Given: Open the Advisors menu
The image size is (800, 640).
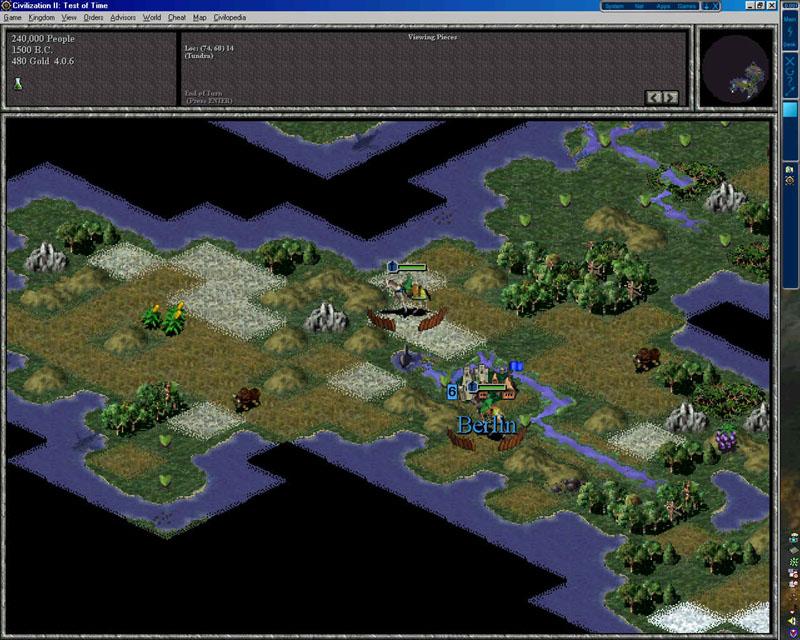Looking at the screenshot, I should [123, 17].
